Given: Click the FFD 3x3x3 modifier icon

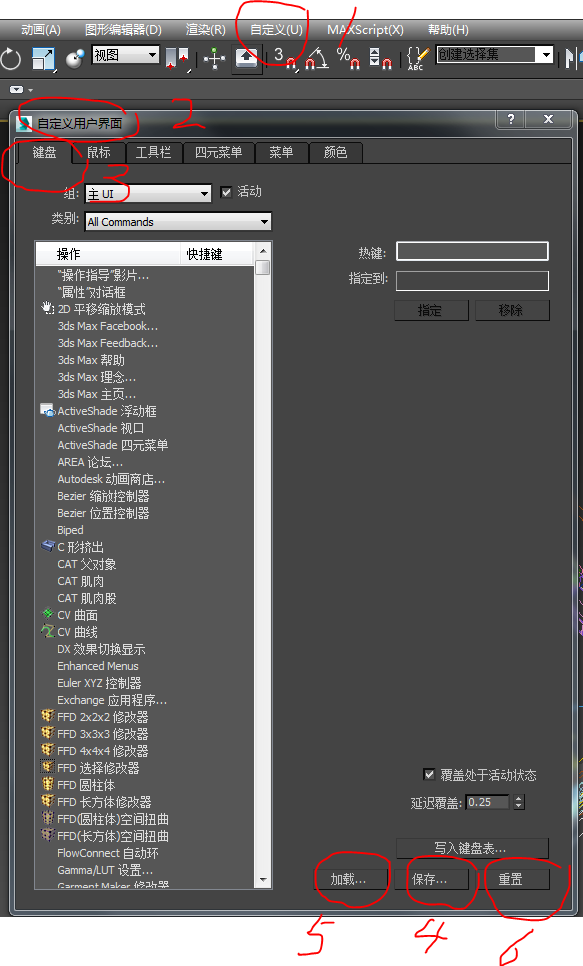Looking at the screenshot, I should click(x=47, y=733).
